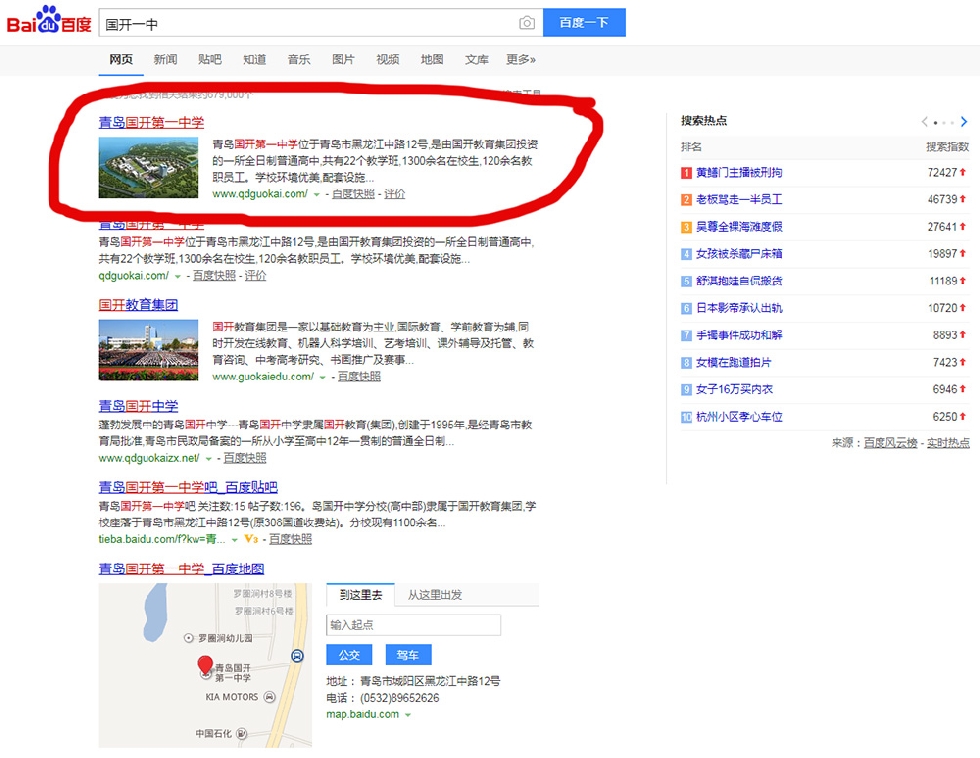The height and width of the screenshot is (758, 980).
Task: Expand dropdown arrow beside map.baidu.com
Action: click(x=408, y=715)
